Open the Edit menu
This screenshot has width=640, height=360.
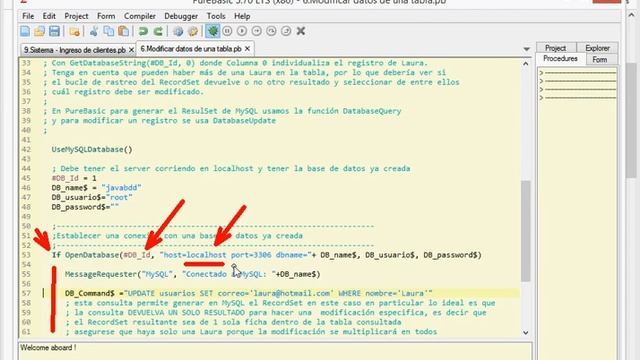click(49, 16)
